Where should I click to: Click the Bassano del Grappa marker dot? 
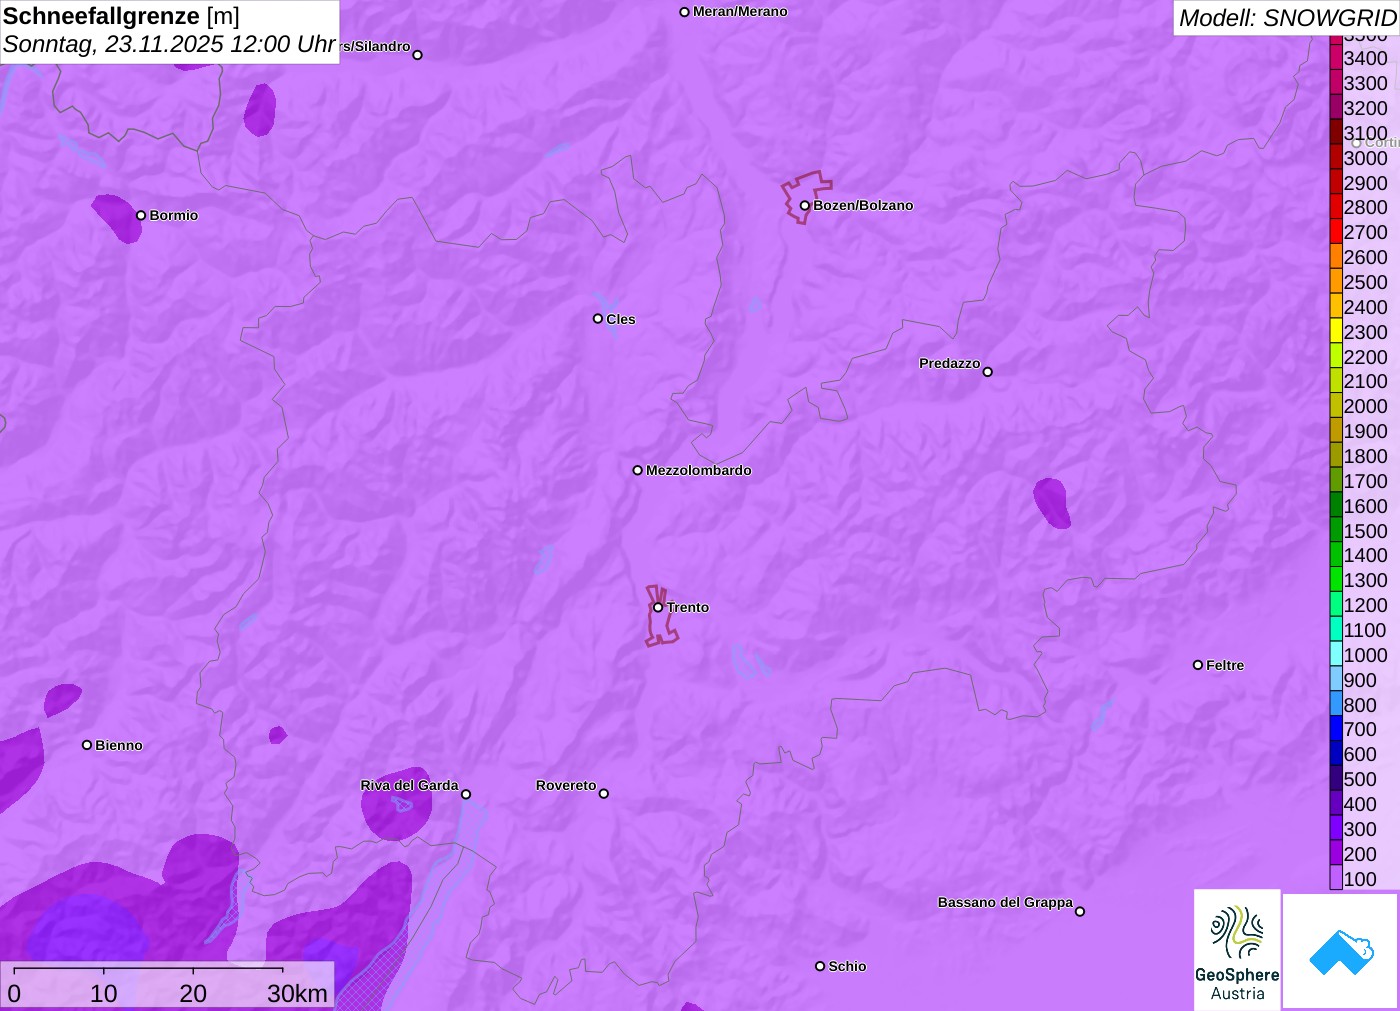pos(1080,911)
